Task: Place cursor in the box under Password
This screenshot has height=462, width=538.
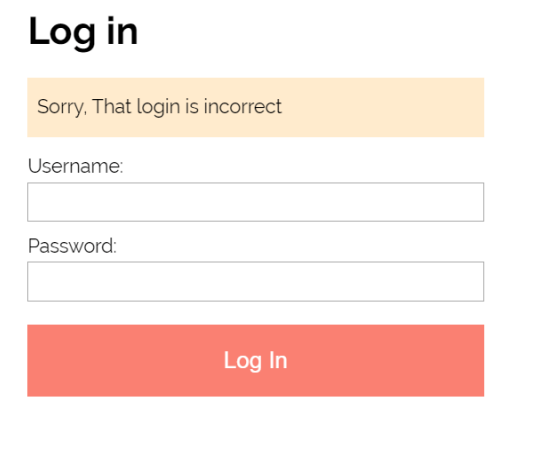Action: 256,281
